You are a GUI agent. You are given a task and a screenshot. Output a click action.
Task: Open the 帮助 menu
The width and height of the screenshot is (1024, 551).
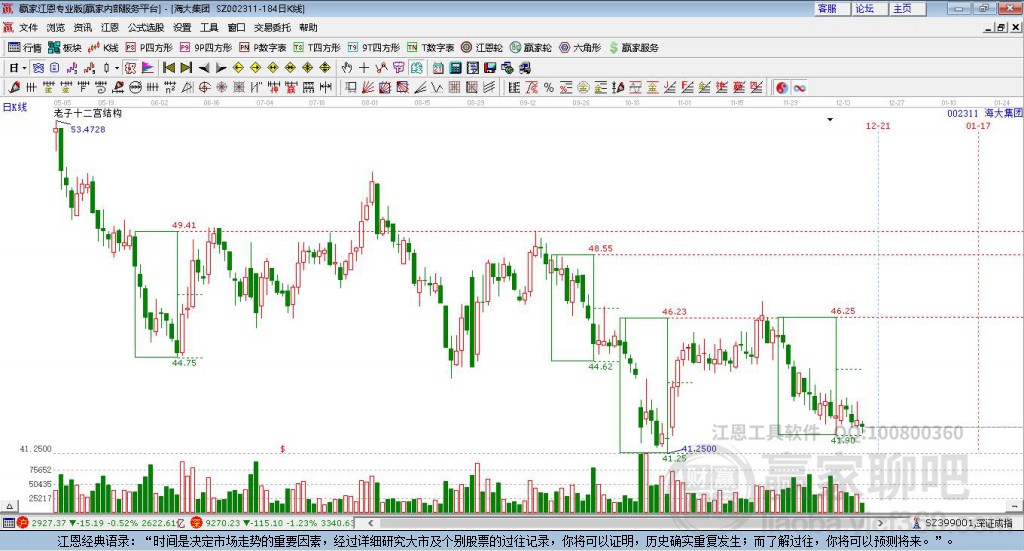[308, 27]
